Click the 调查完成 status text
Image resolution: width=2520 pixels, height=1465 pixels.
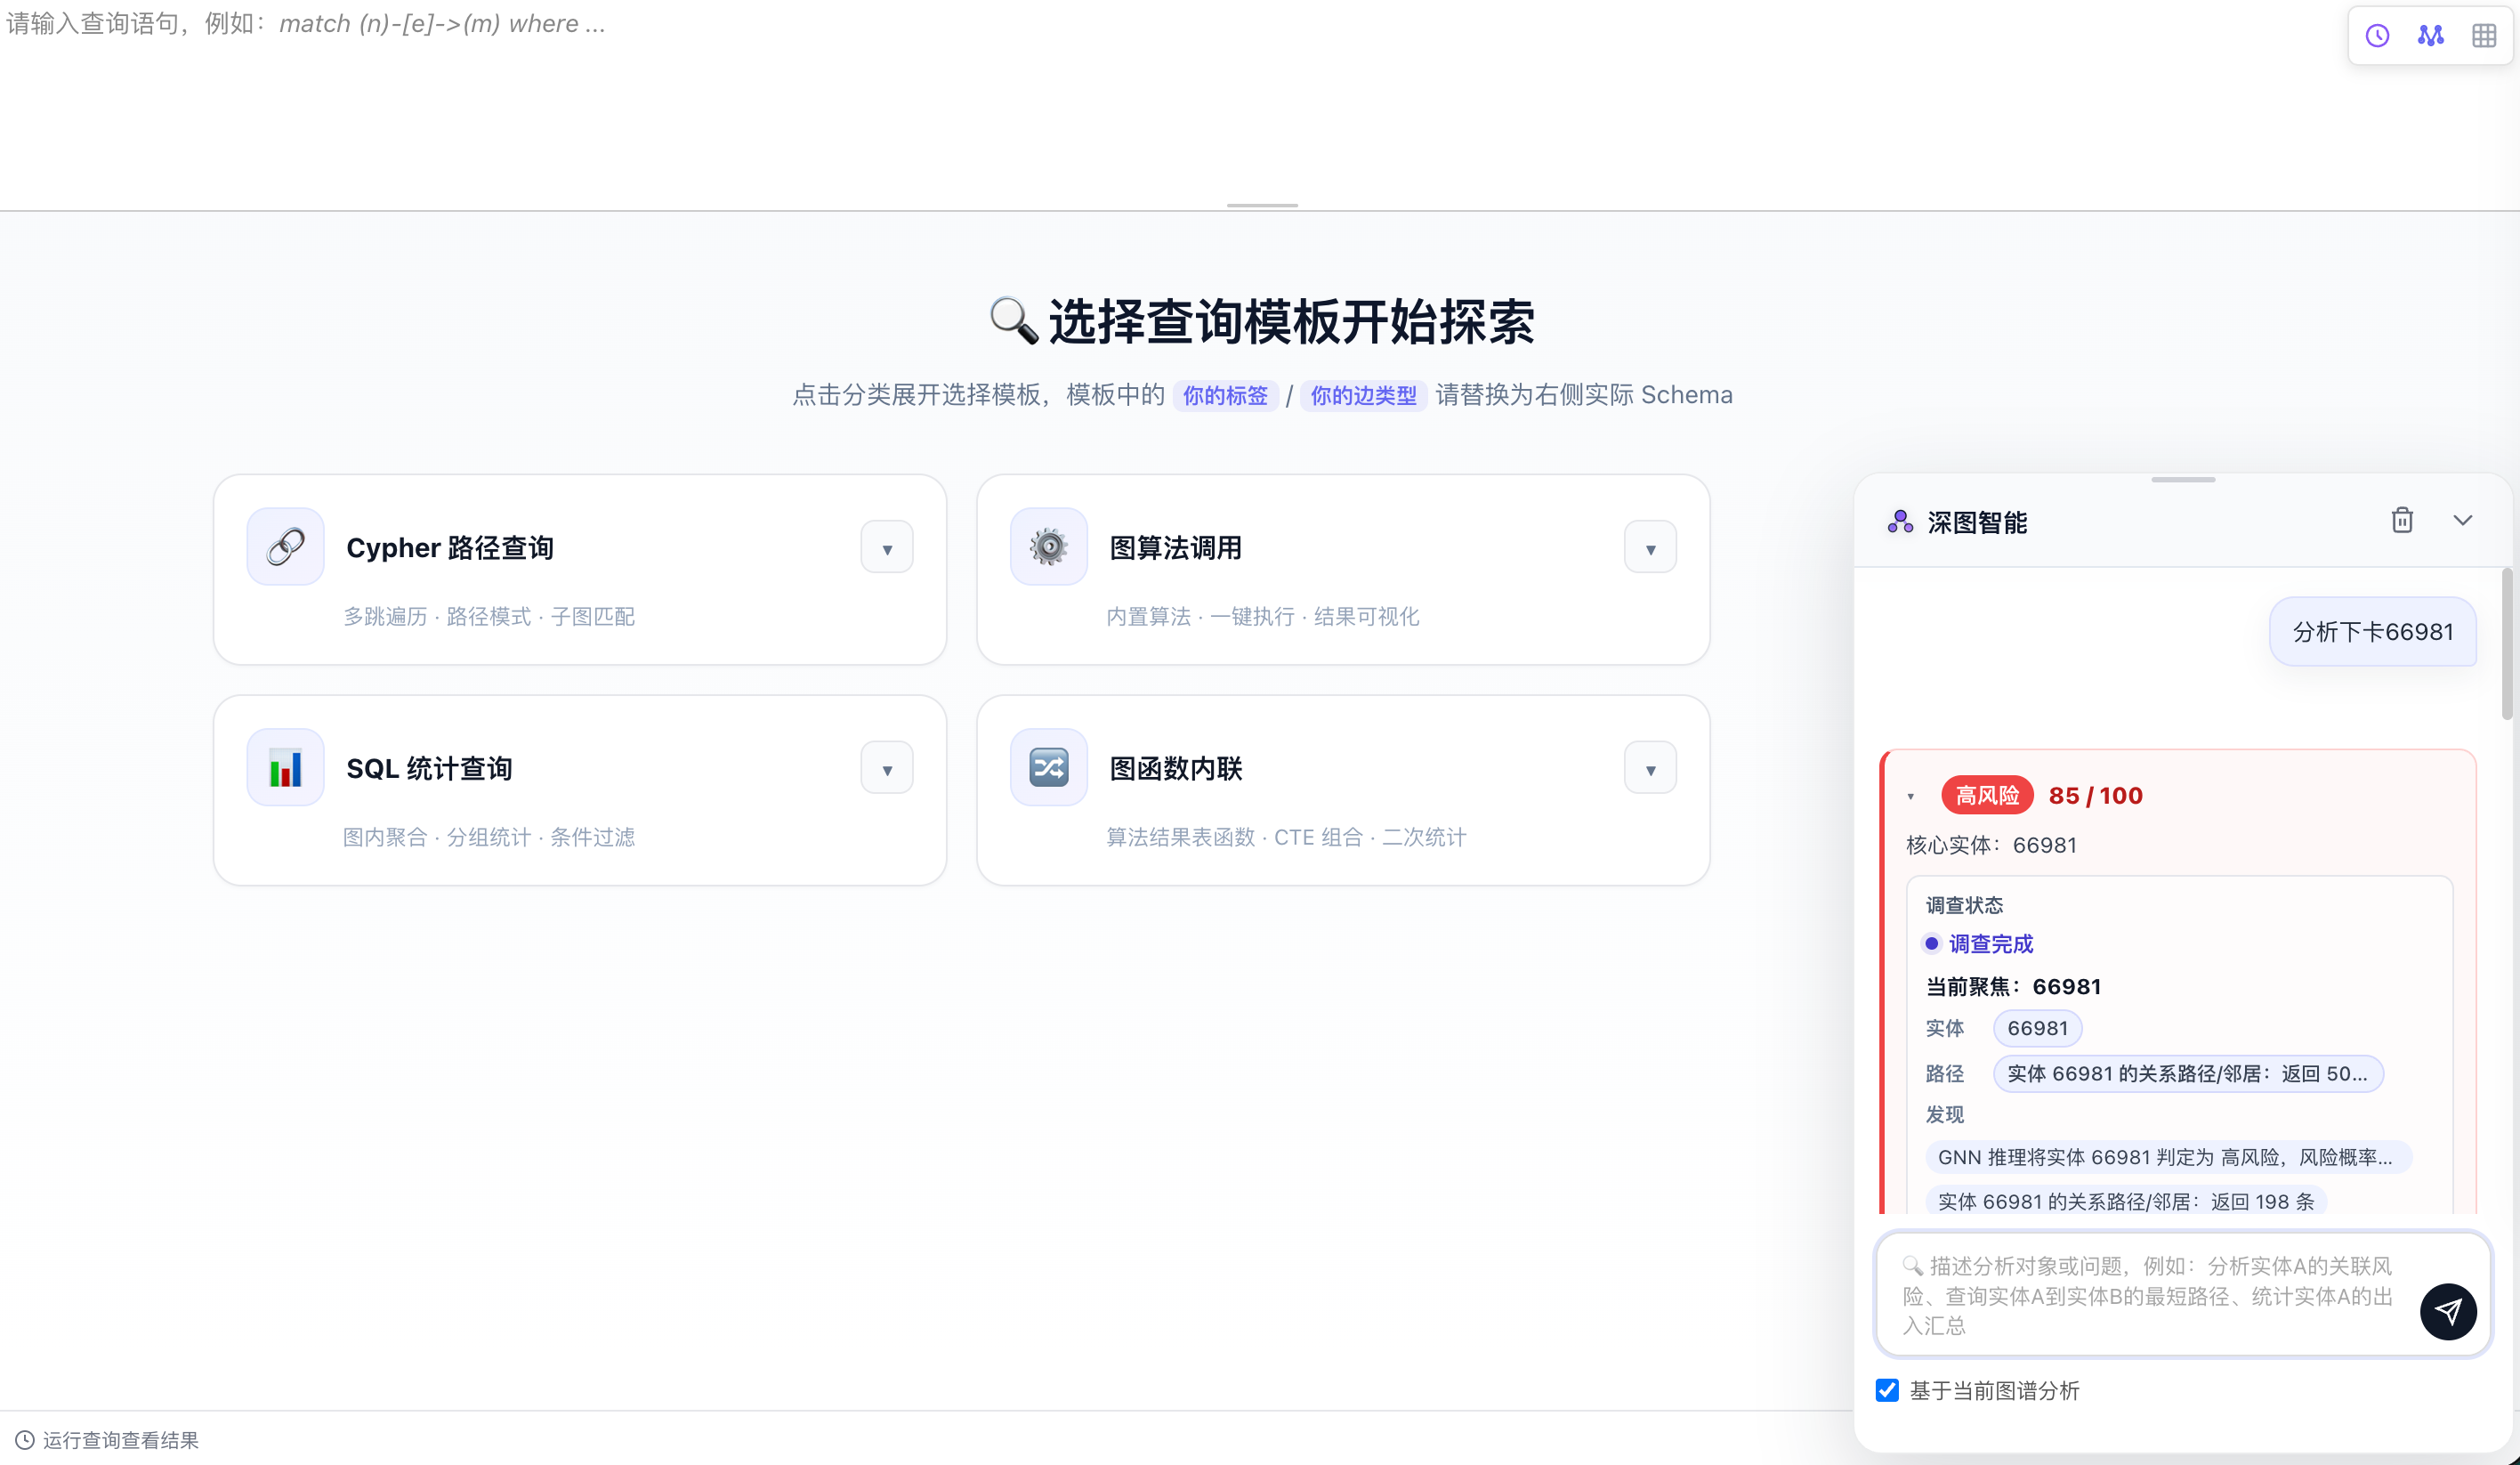[1990, 944]
